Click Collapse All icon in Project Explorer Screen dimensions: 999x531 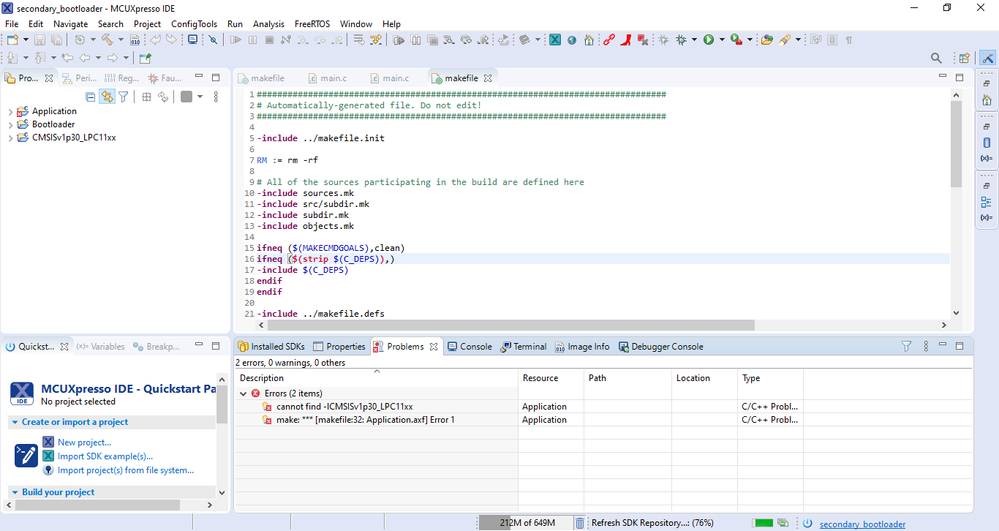90,97
